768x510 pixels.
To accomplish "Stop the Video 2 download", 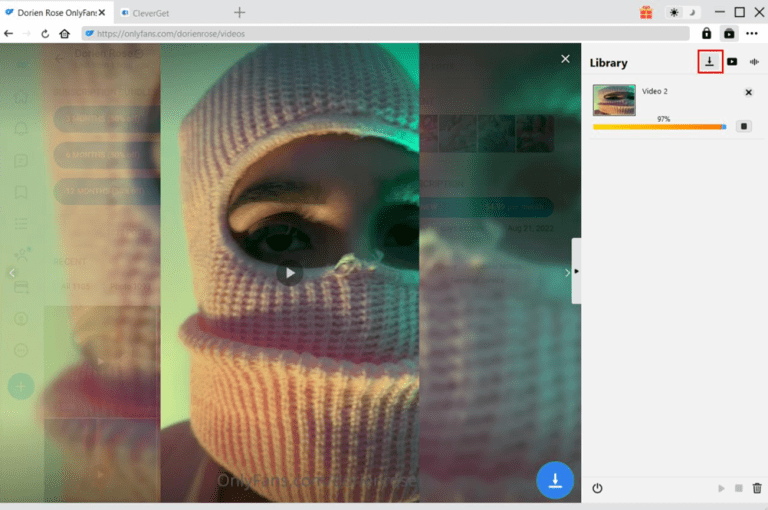I will [x=743, y=126].
